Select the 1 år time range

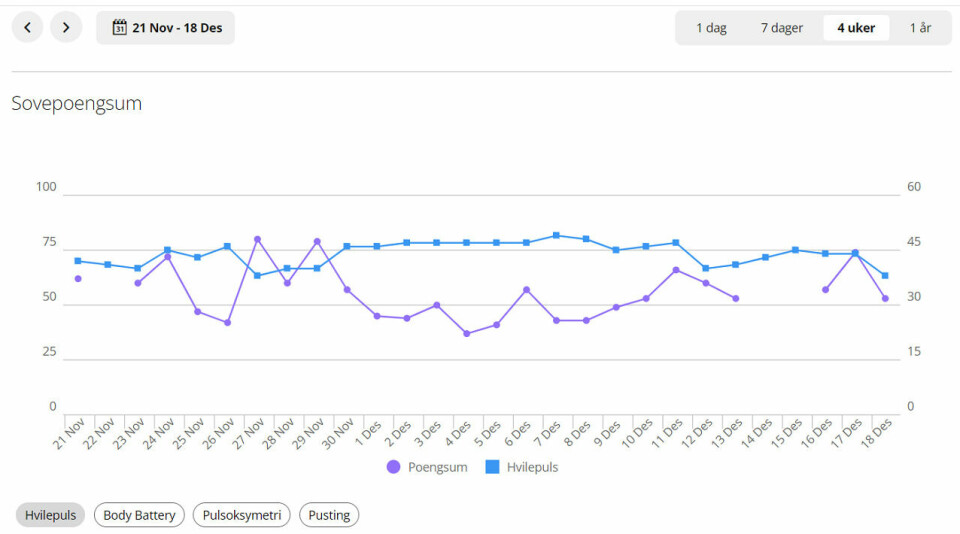coord(920,28)
